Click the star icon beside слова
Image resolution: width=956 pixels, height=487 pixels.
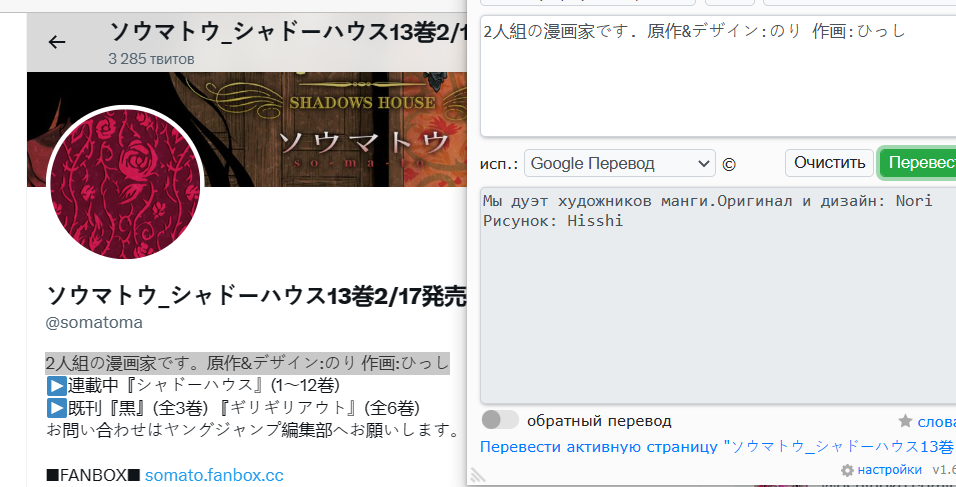coord(905,421)
